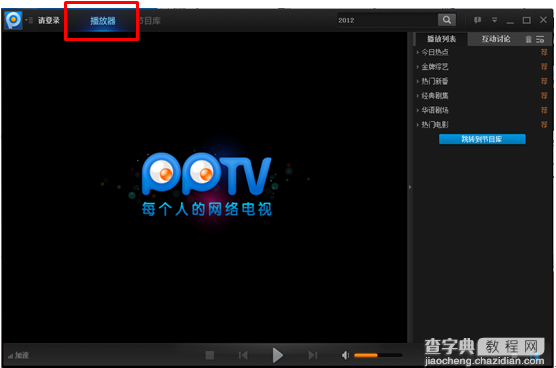Close the PPTV window
The image size is (556, 368).
click(x=543, y=20)
